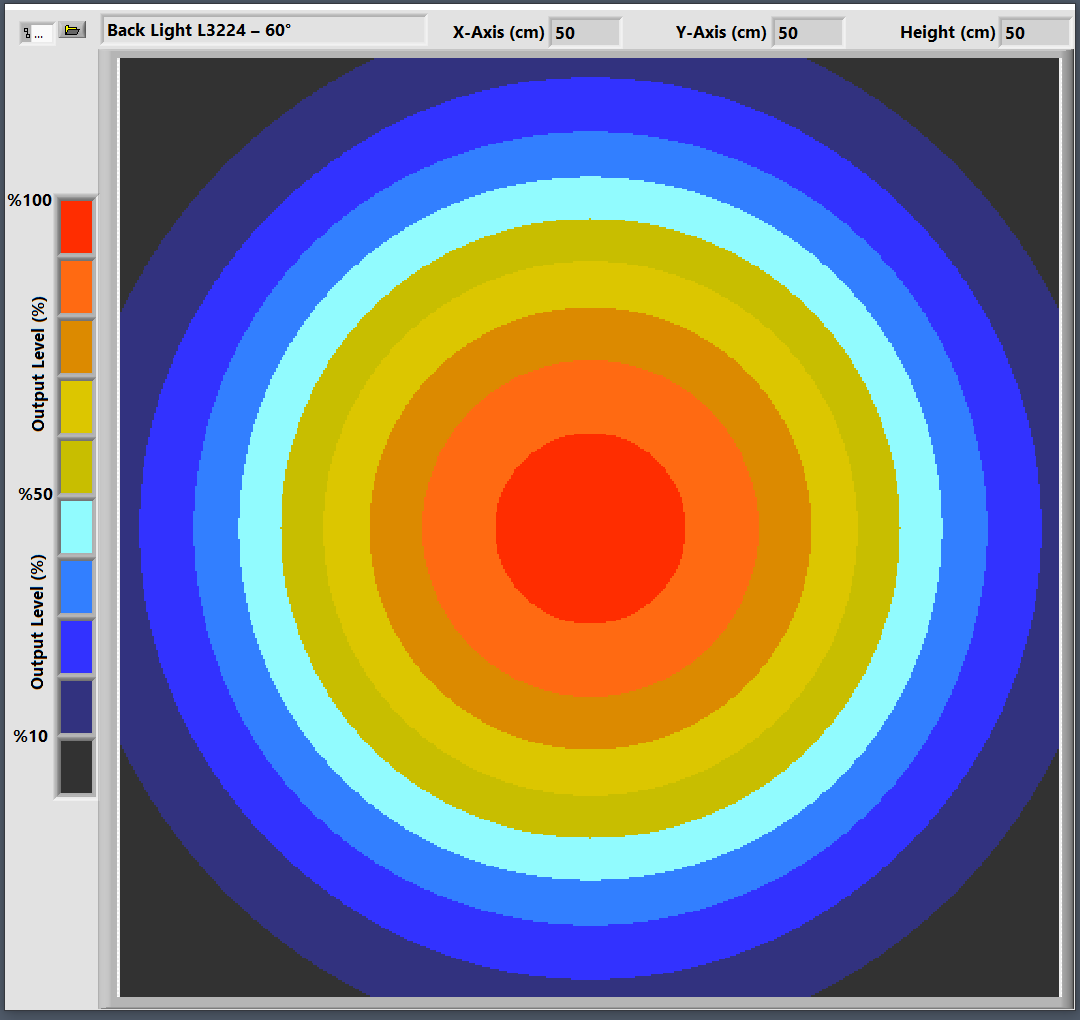Click the Back Light L3224 name field

click(x=263, y=30)
